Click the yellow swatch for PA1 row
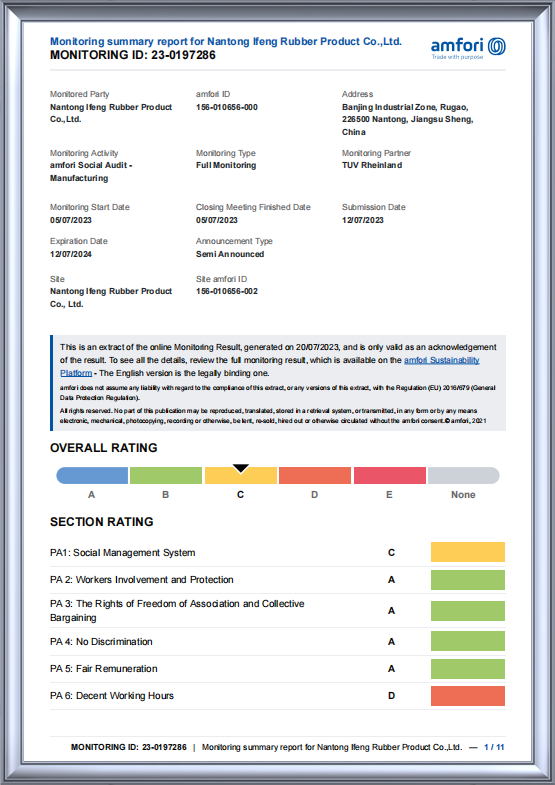Image resolution: width=555 pixels, height=785 pixels. coord(468,552)
